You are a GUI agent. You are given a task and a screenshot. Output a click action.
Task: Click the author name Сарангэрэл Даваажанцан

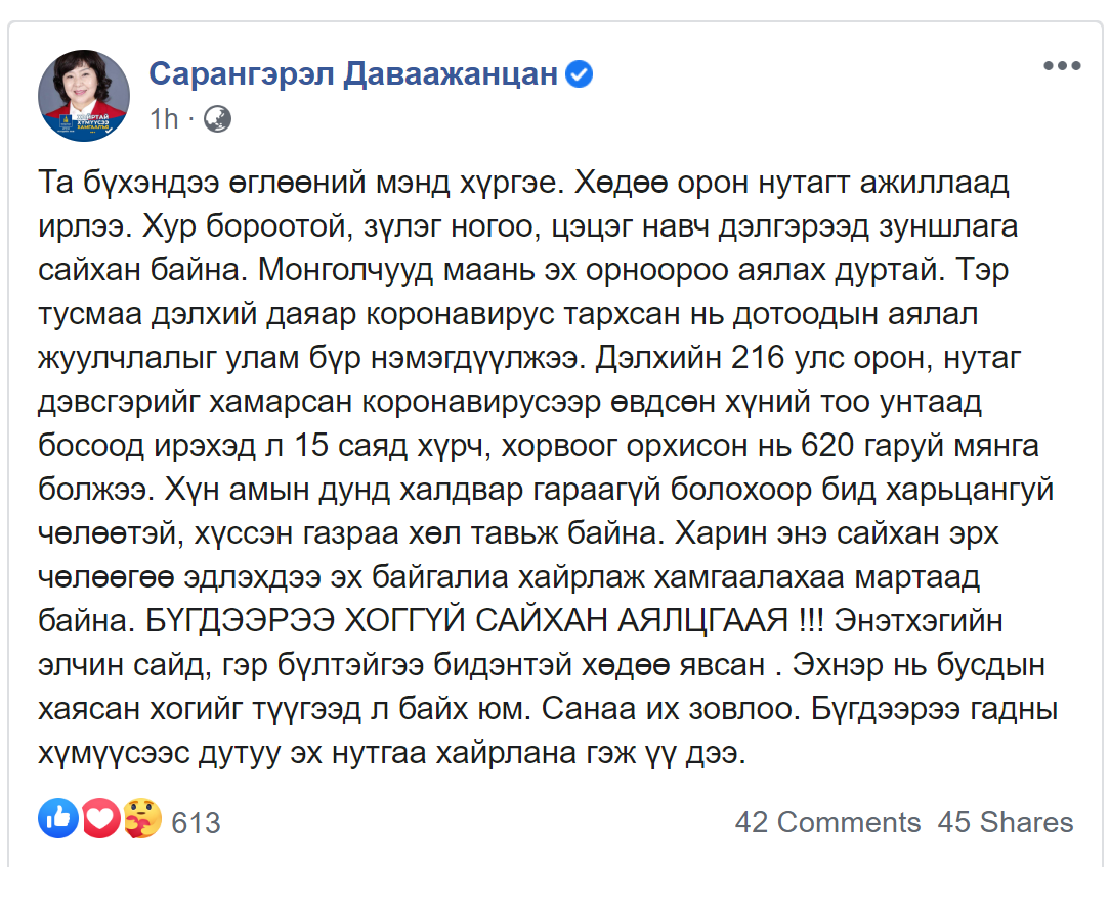pyautogui.click(x=353, y=74)
